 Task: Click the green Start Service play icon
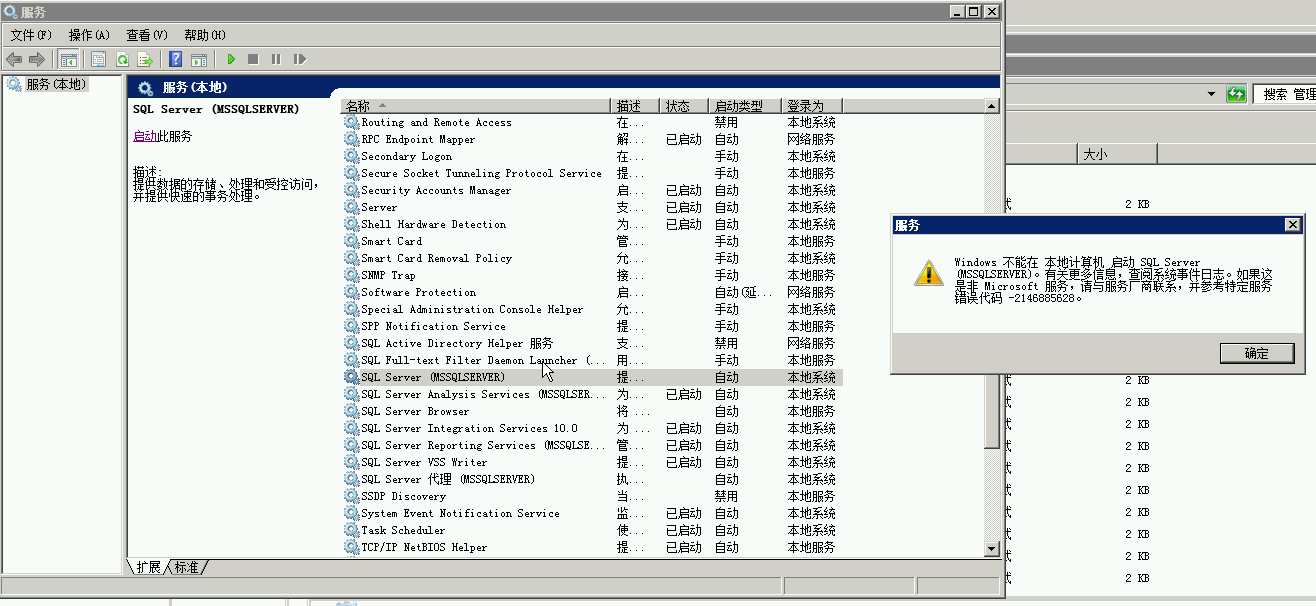coord(231,59)
